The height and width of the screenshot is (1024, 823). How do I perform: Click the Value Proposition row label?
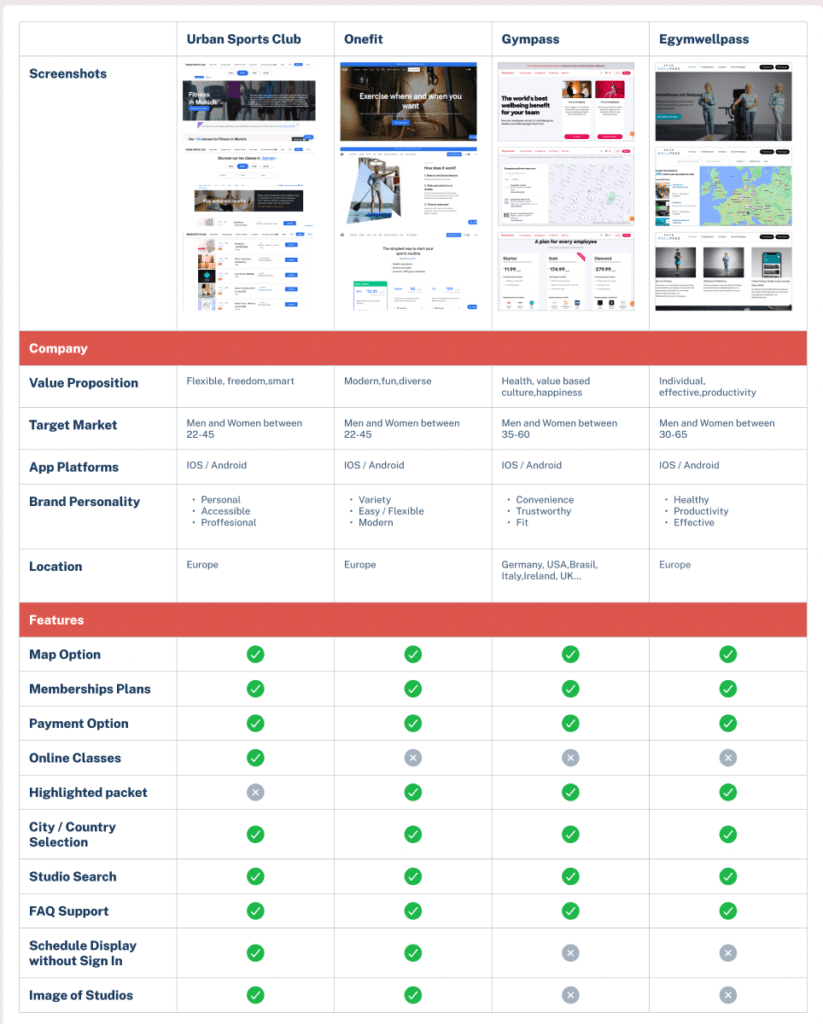(84, 383)
